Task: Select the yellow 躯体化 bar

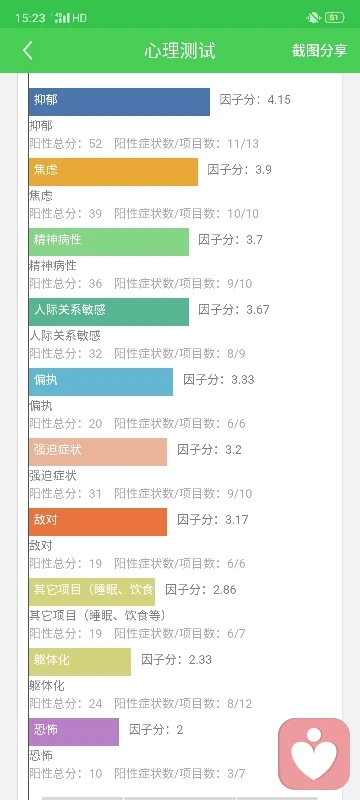Action: [x=80, y=662]
